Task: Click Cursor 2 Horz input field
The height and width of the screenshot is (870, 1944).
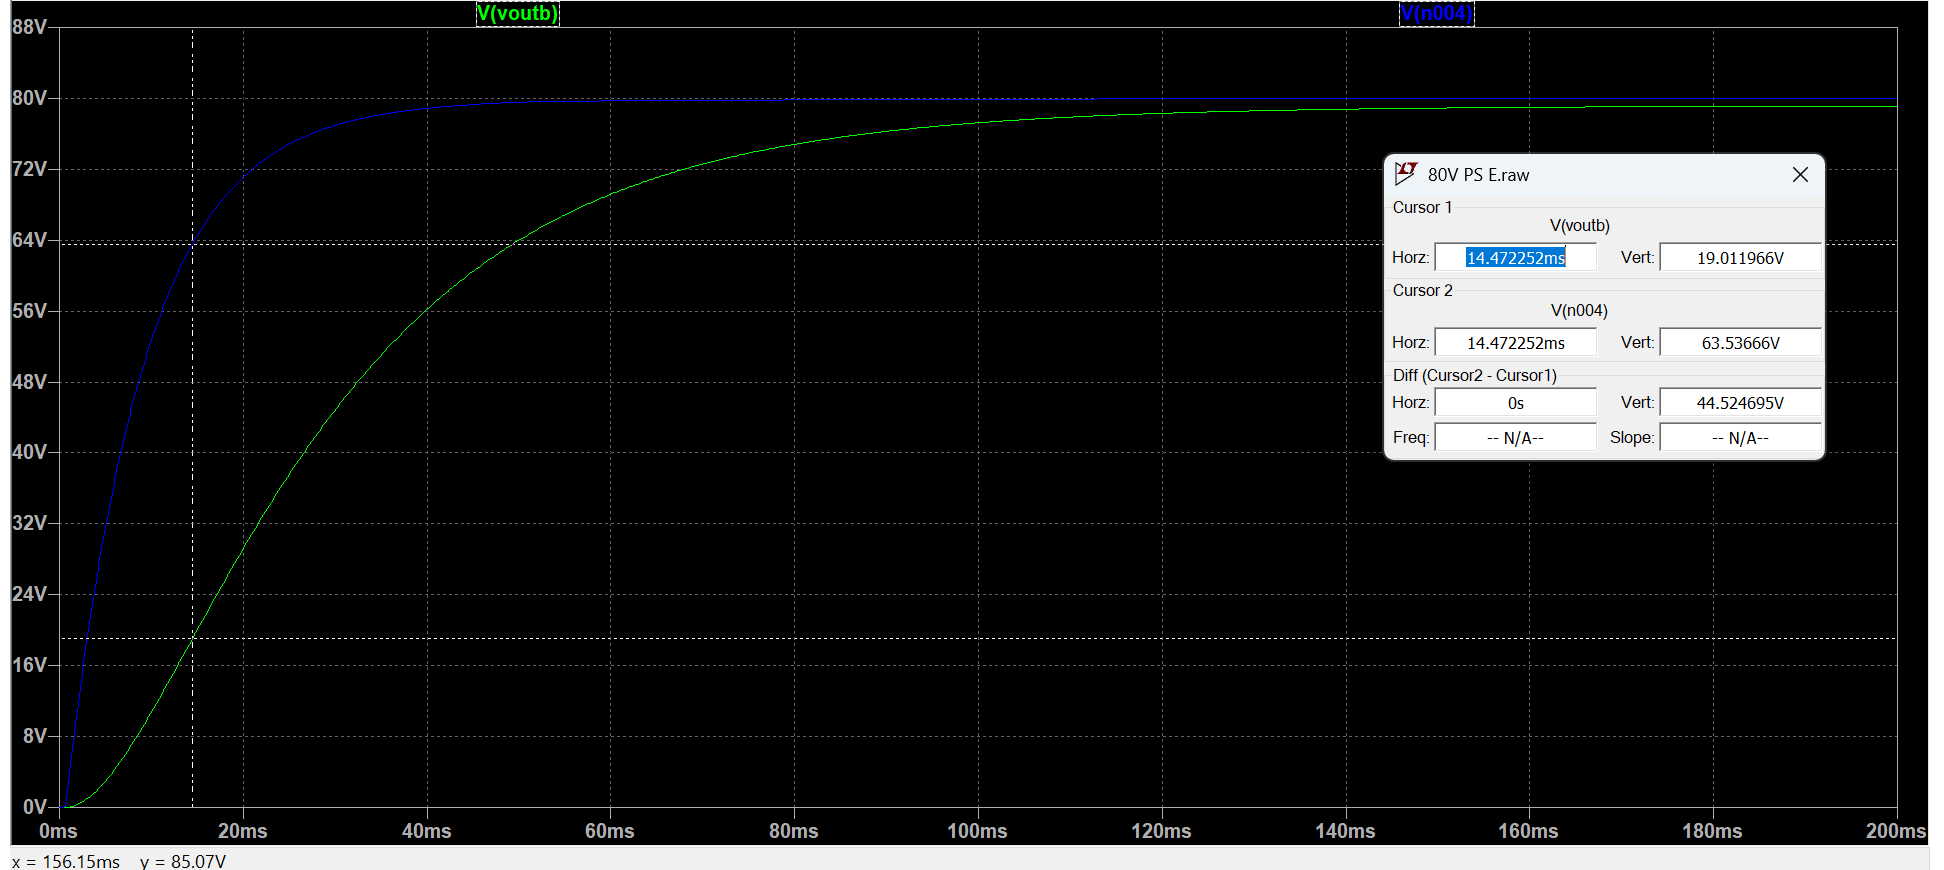Action: 1515,343
